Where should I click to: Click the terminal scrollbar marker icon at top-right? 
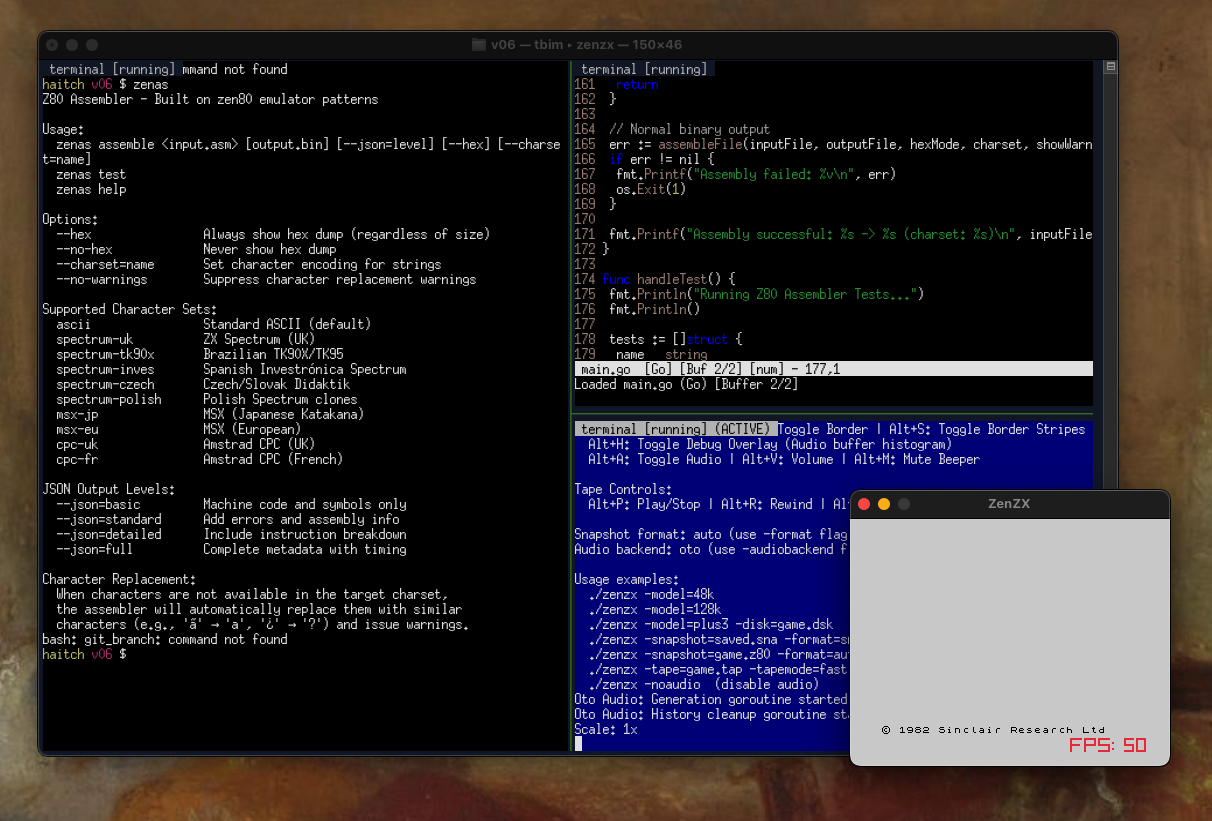click(1110, 68)
